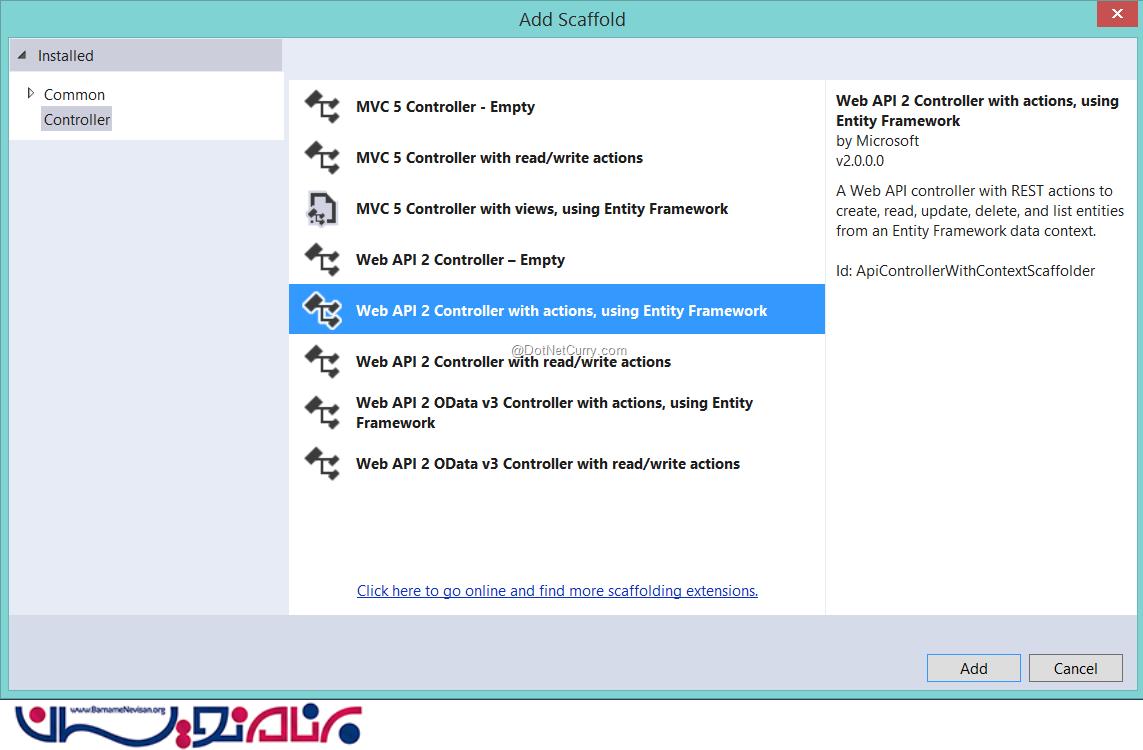The image size is (1143, 750).
Task: Select the Controller category
Action: 77,120
